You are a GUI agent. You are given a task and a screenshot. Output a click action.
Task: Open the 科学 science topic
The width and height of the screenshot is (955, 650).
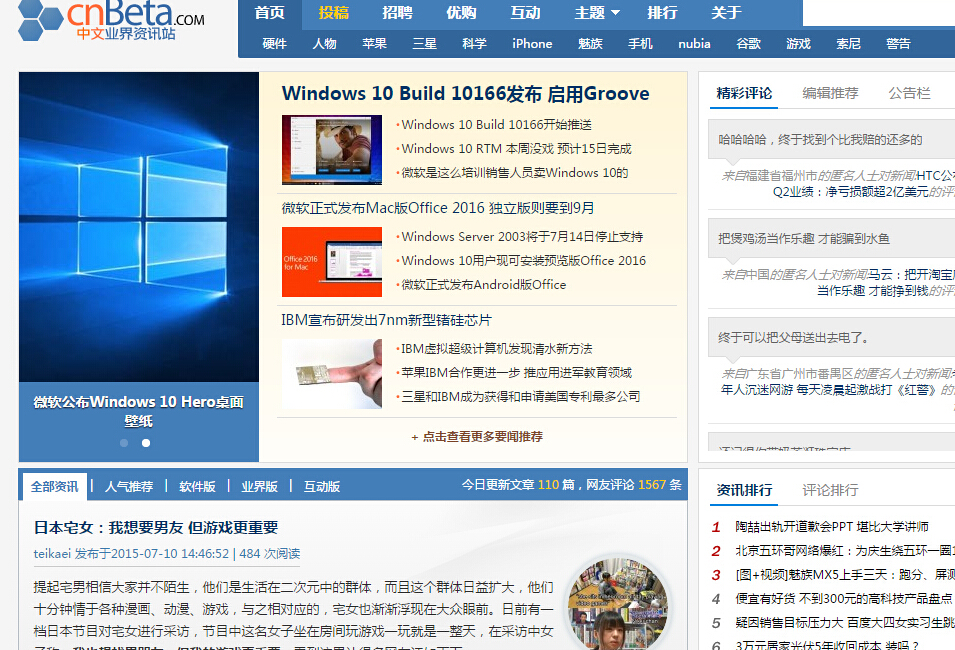(474, 44)
